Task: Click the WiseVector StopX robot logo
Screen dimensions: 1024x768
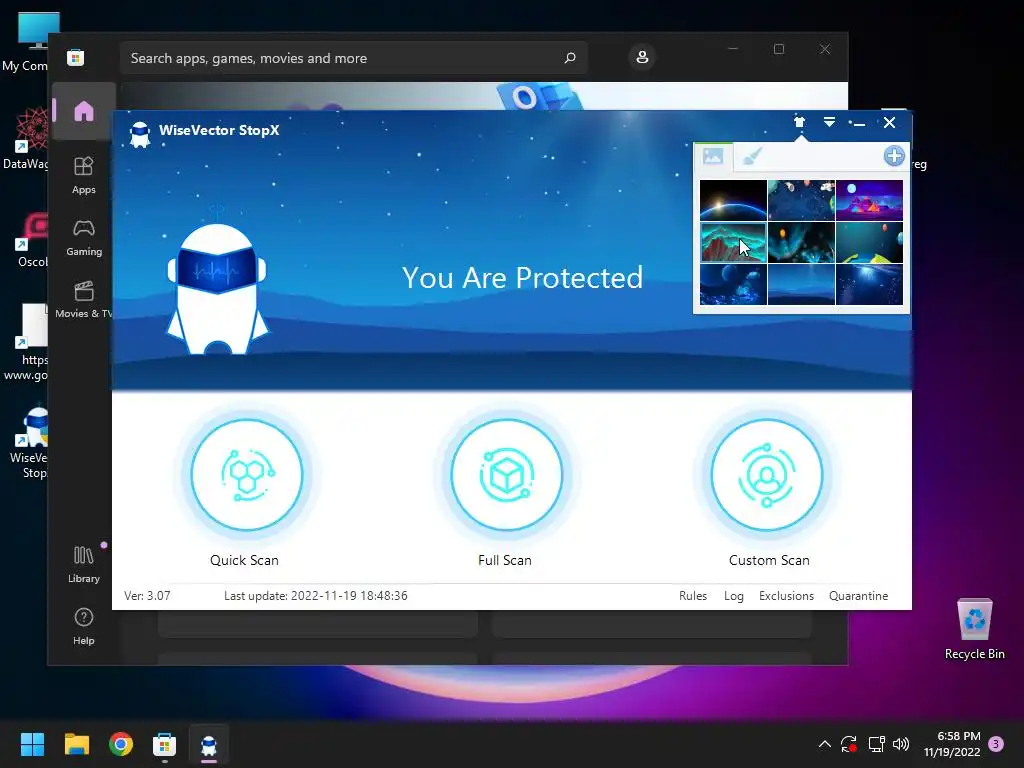Action: 140,135
